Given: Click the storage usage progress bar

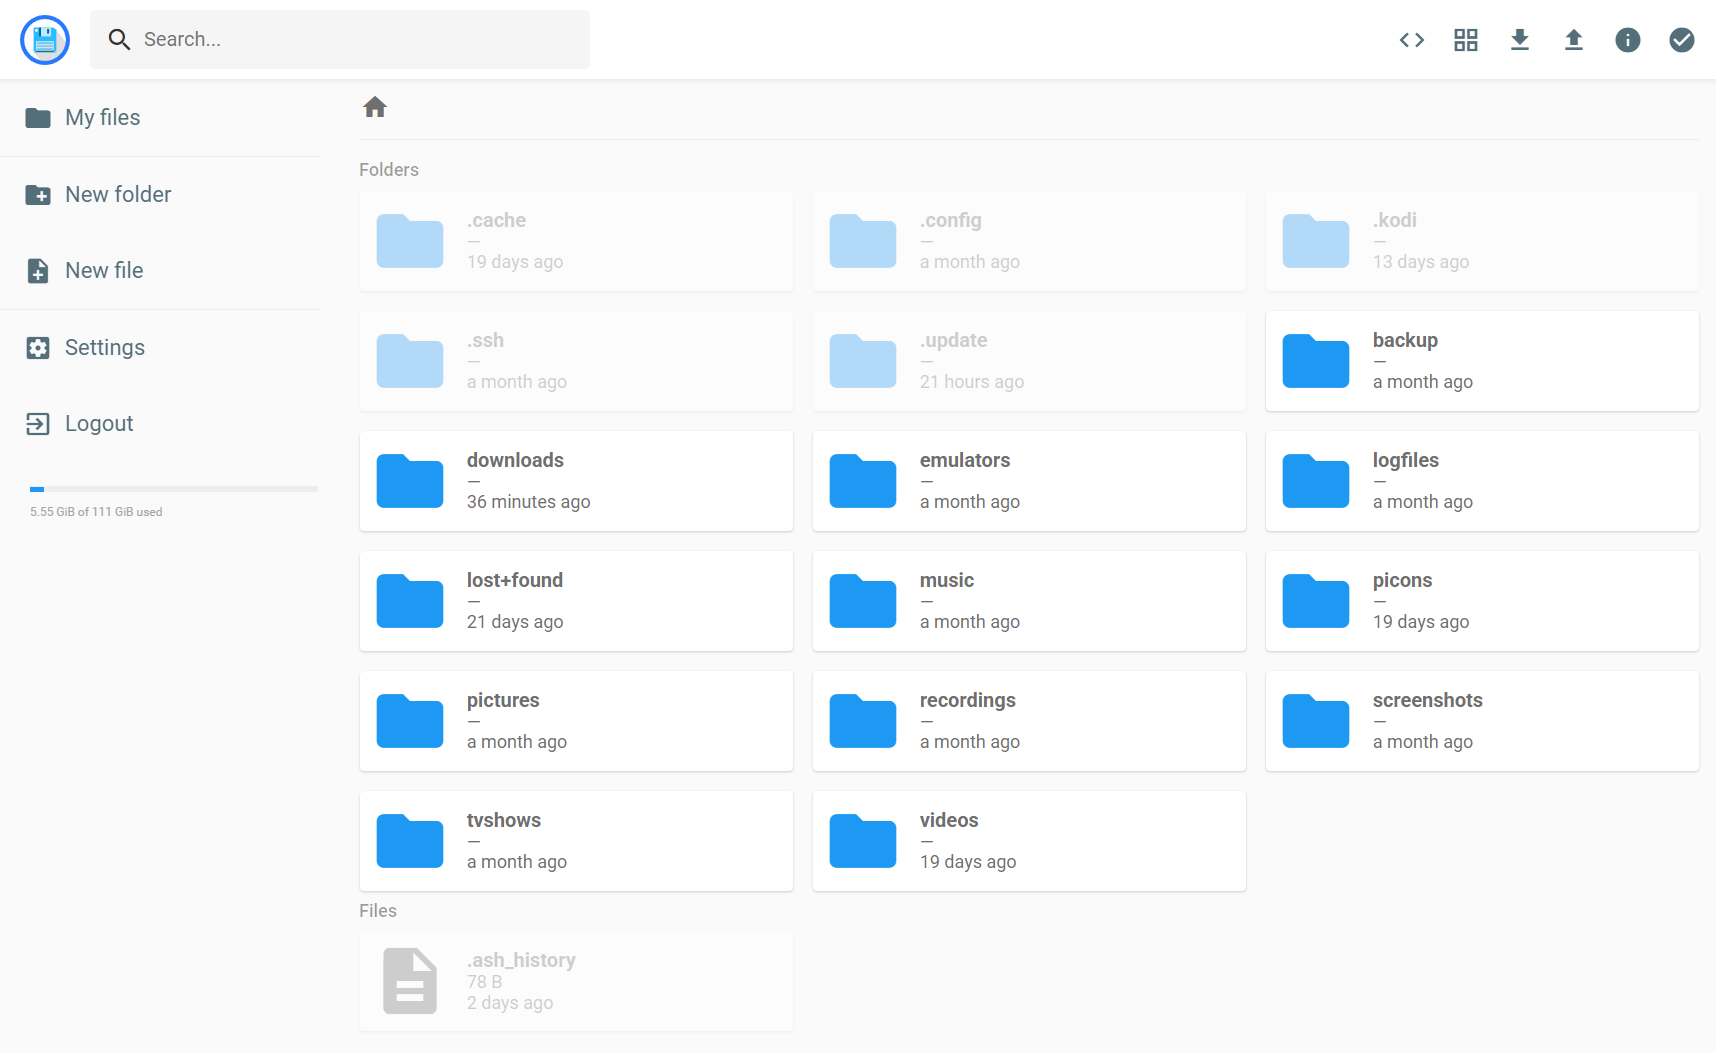Looking at the screenshot, I should pos(173,489).
